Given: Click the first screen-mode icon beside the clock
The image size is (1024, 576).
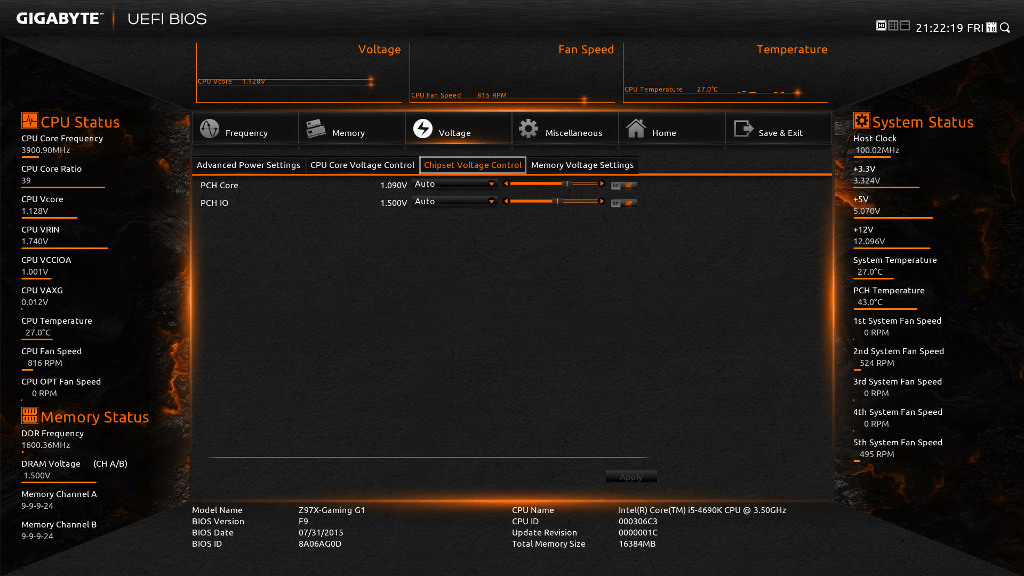Looking at the screenshot, I should coord(881,25).
